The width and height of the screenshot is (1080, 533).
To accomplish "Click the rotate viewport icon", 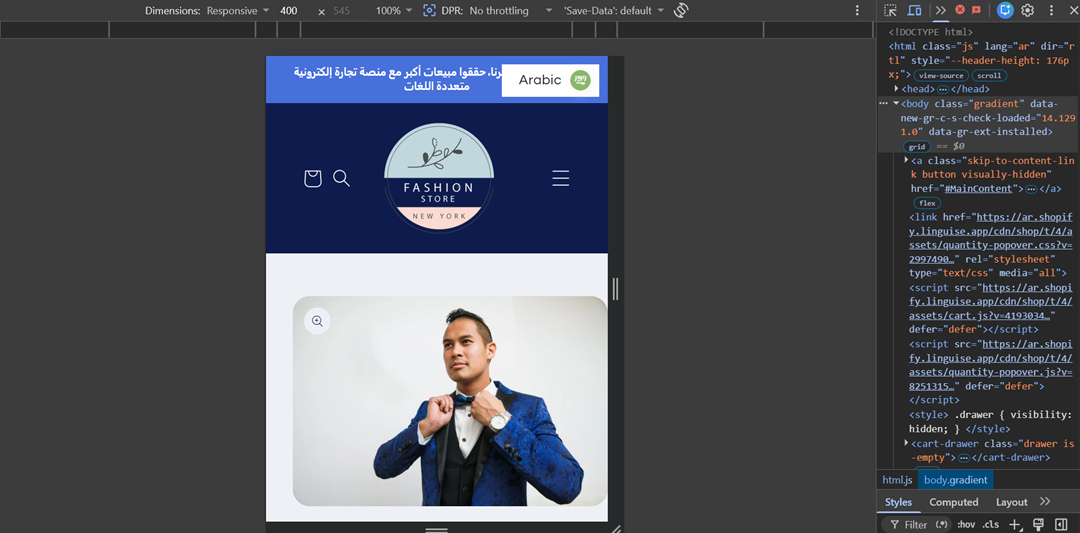I will pyautogui.click(x=681, y=11).
